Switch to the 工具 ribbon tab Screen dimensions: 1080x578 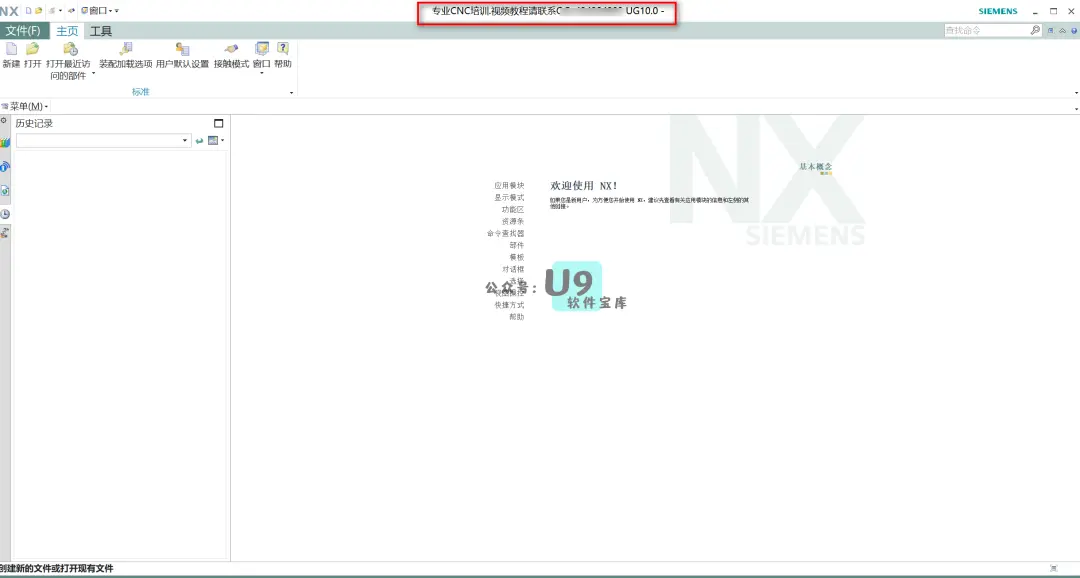[x=99, y=31]
